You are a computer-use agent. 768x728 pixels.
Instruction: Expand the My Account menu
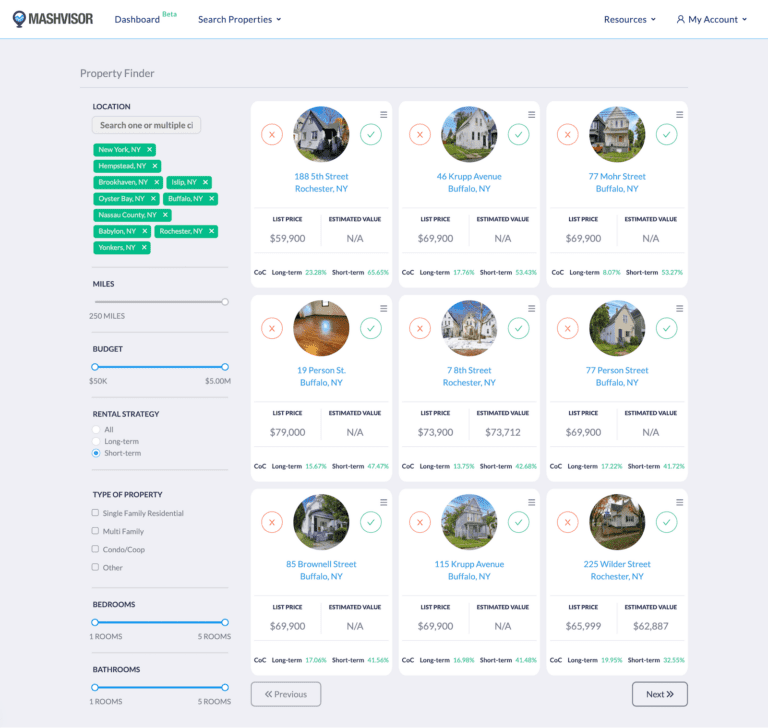pyautogui.click(x=713, y=19)
